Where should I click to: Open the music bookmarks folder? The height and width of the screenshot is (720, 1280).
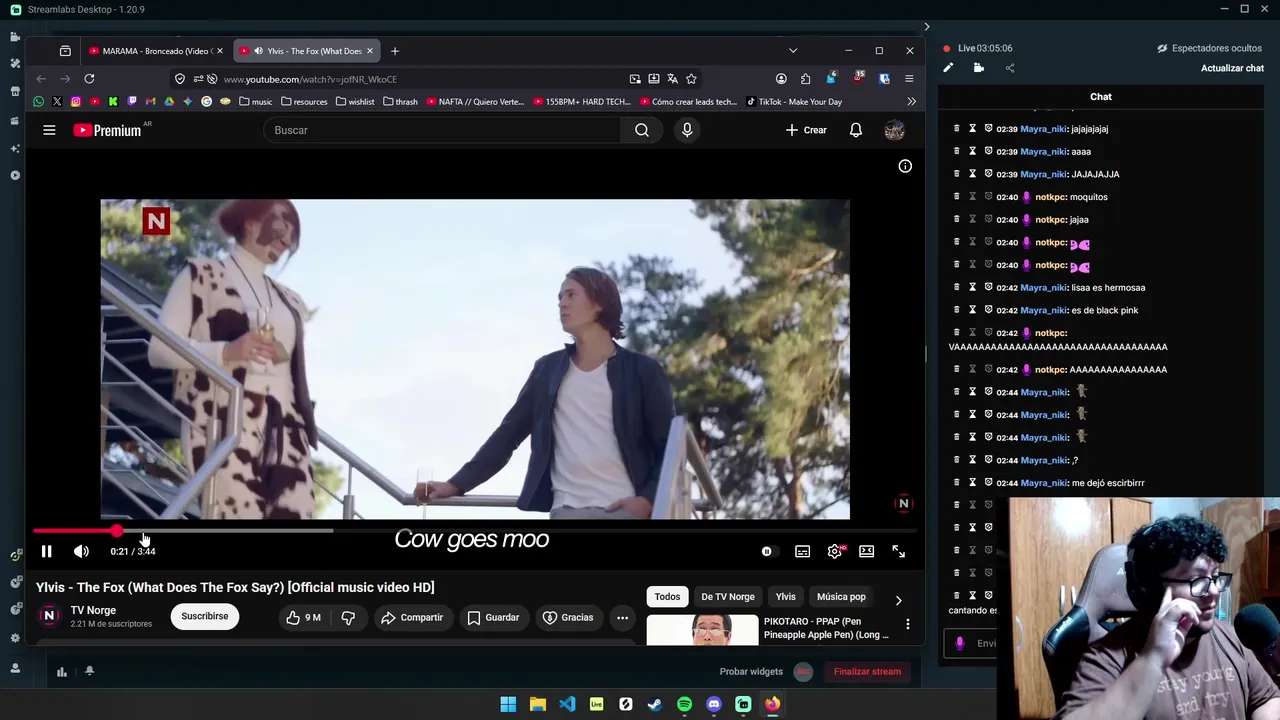tap(256, 102)
